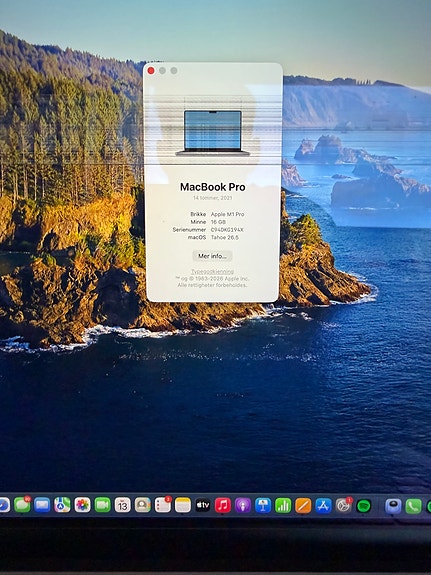Open the Photos app in Dock

83,505
